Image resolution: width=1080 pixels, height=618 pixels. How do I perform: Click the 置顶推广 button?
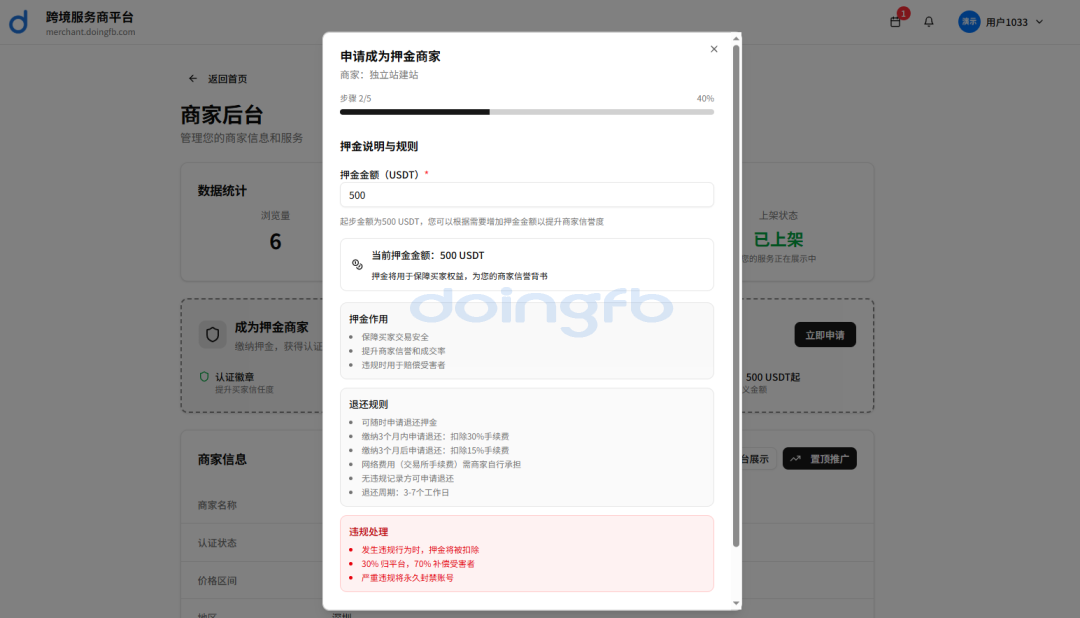(819, 459)
